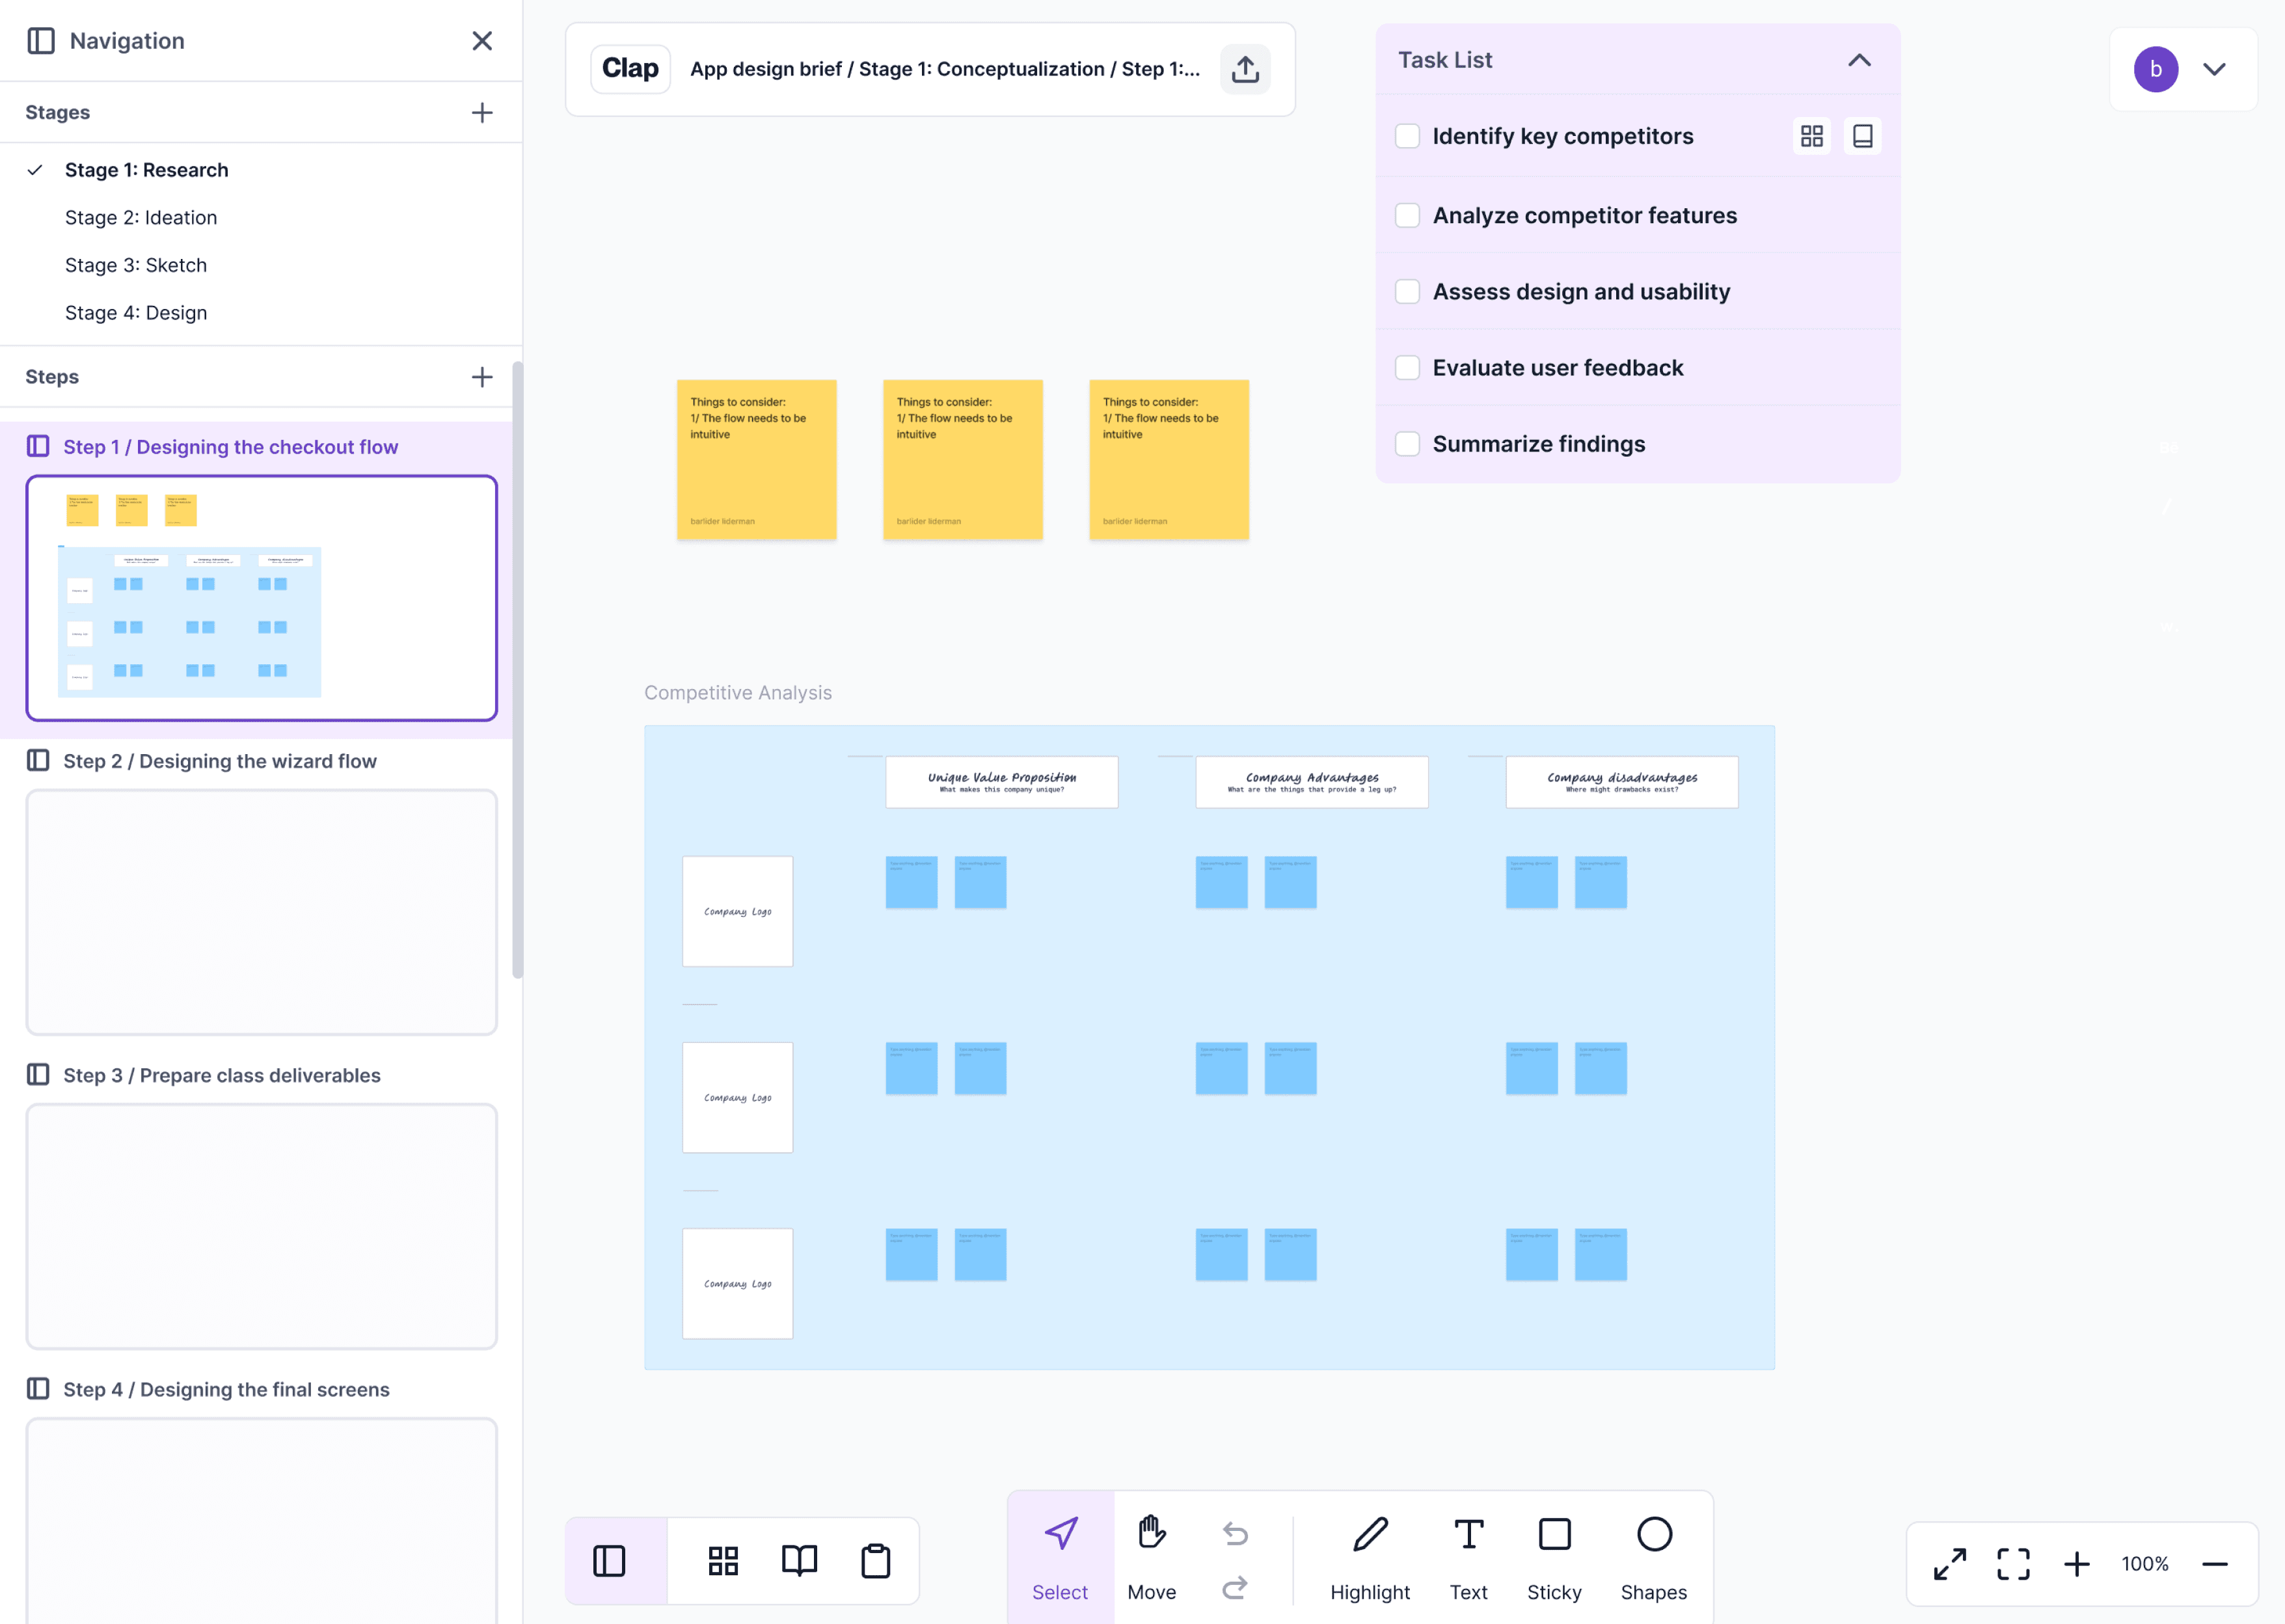
Task: Activate the Move hand tool
Action: coord(1151,1555)
